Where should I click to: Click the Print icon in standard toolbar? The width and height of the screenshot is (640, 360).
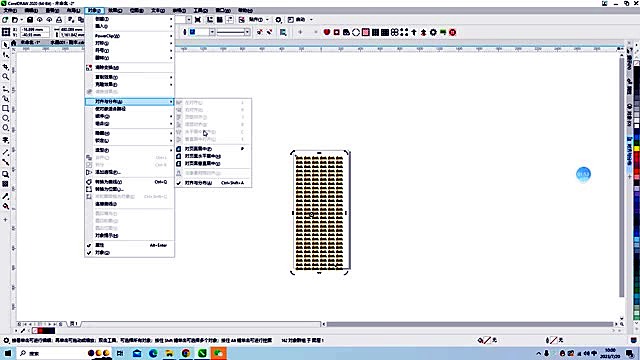(59, 20)
